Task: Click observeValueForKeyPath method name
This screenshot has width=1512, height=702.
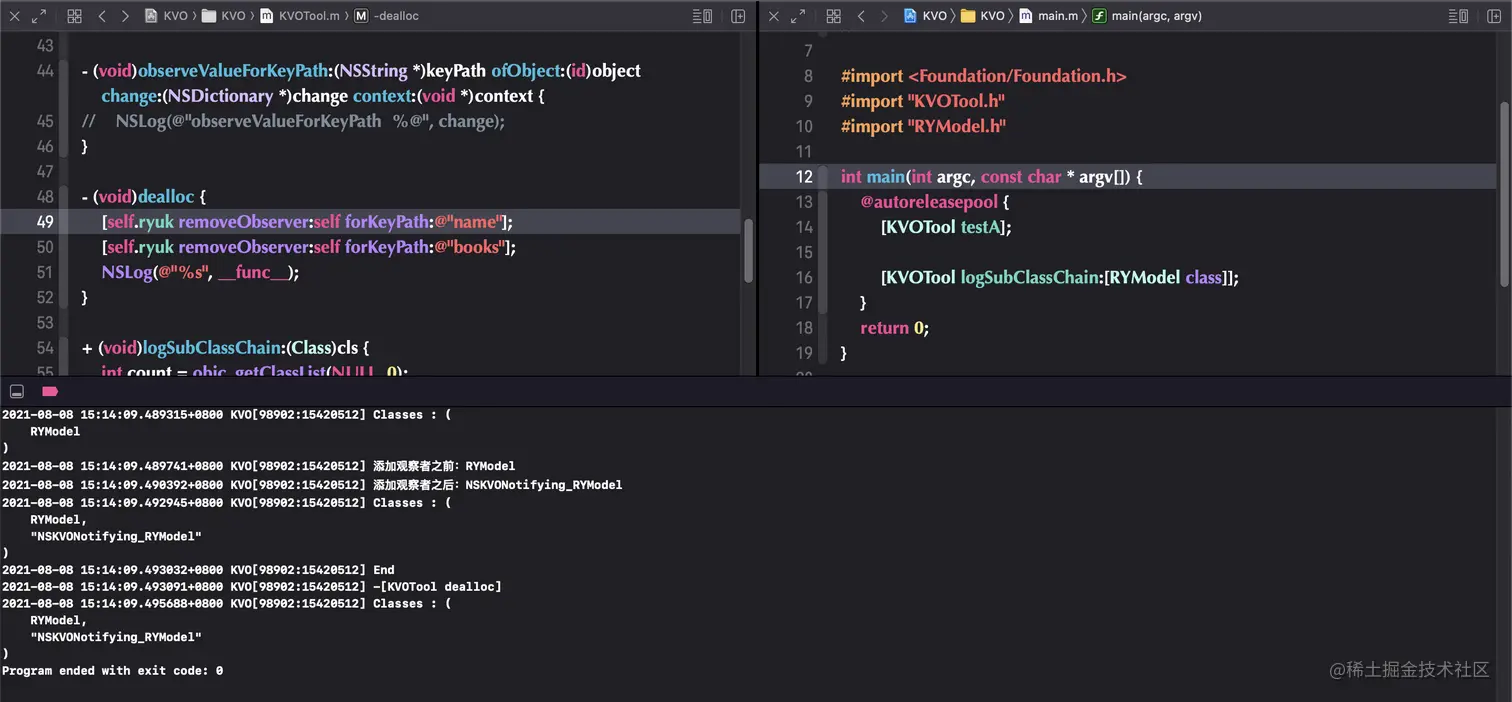Action: click(x=233, y=71)
